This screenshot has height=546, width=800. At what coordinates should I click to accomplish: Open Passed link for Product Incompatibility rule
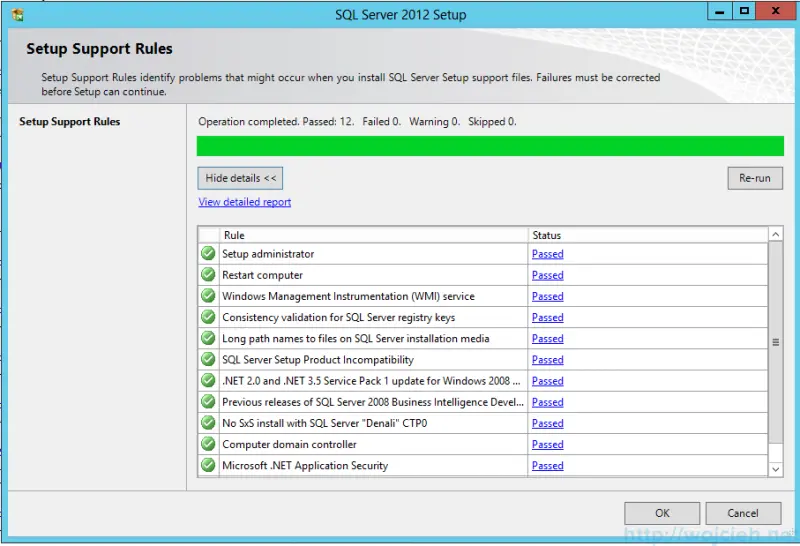pyautogui.click(x=547, y=360)
